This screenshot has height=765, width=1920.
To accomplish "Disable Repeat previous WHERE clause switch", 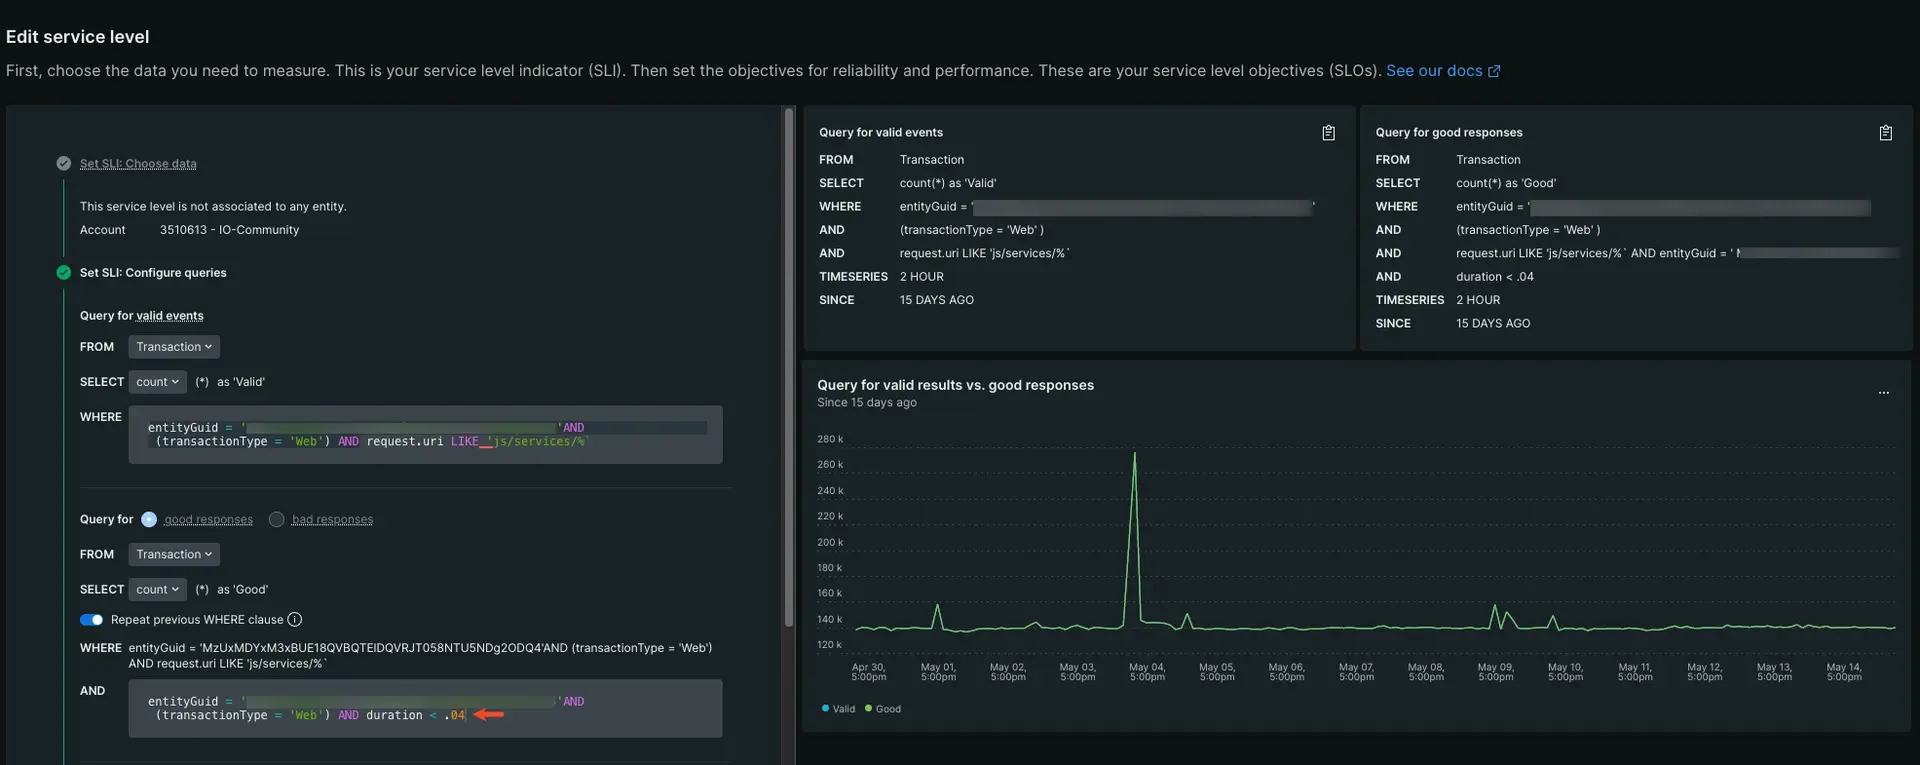I will (x=91, y=620).
